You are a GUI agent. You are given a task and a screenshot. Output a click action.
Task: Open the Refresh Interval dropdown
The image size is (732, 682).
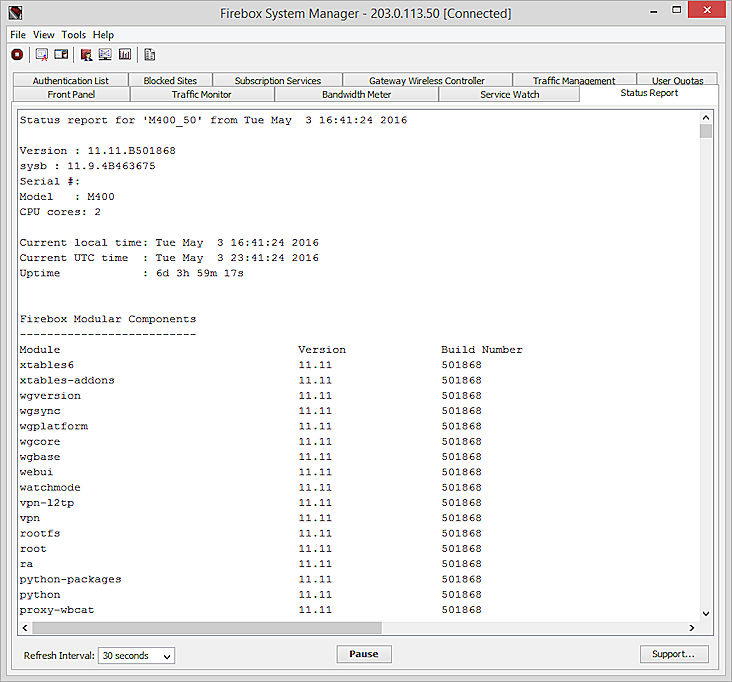136,656
